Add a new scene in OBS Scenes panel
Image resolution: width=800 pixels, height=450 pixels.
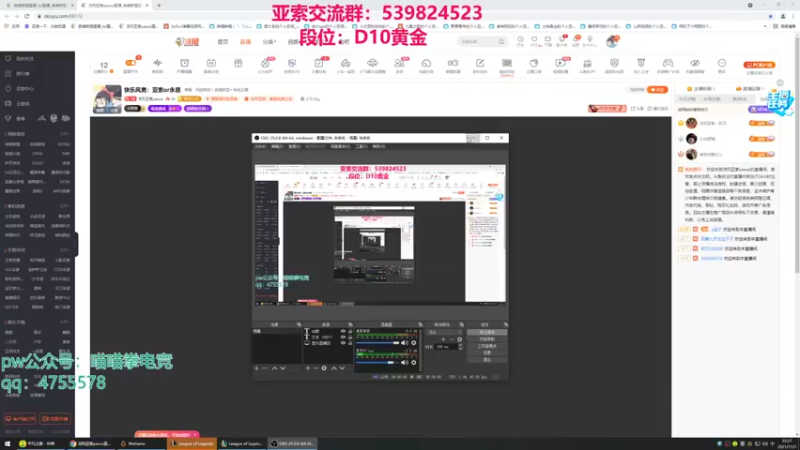(257, 368)
